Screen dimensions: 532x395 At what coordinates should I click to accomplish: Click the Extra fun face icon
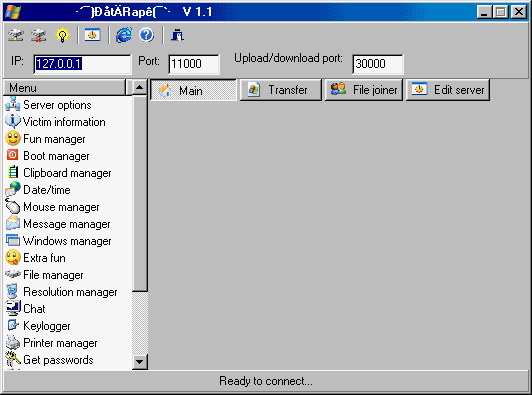tap(13, 257)
